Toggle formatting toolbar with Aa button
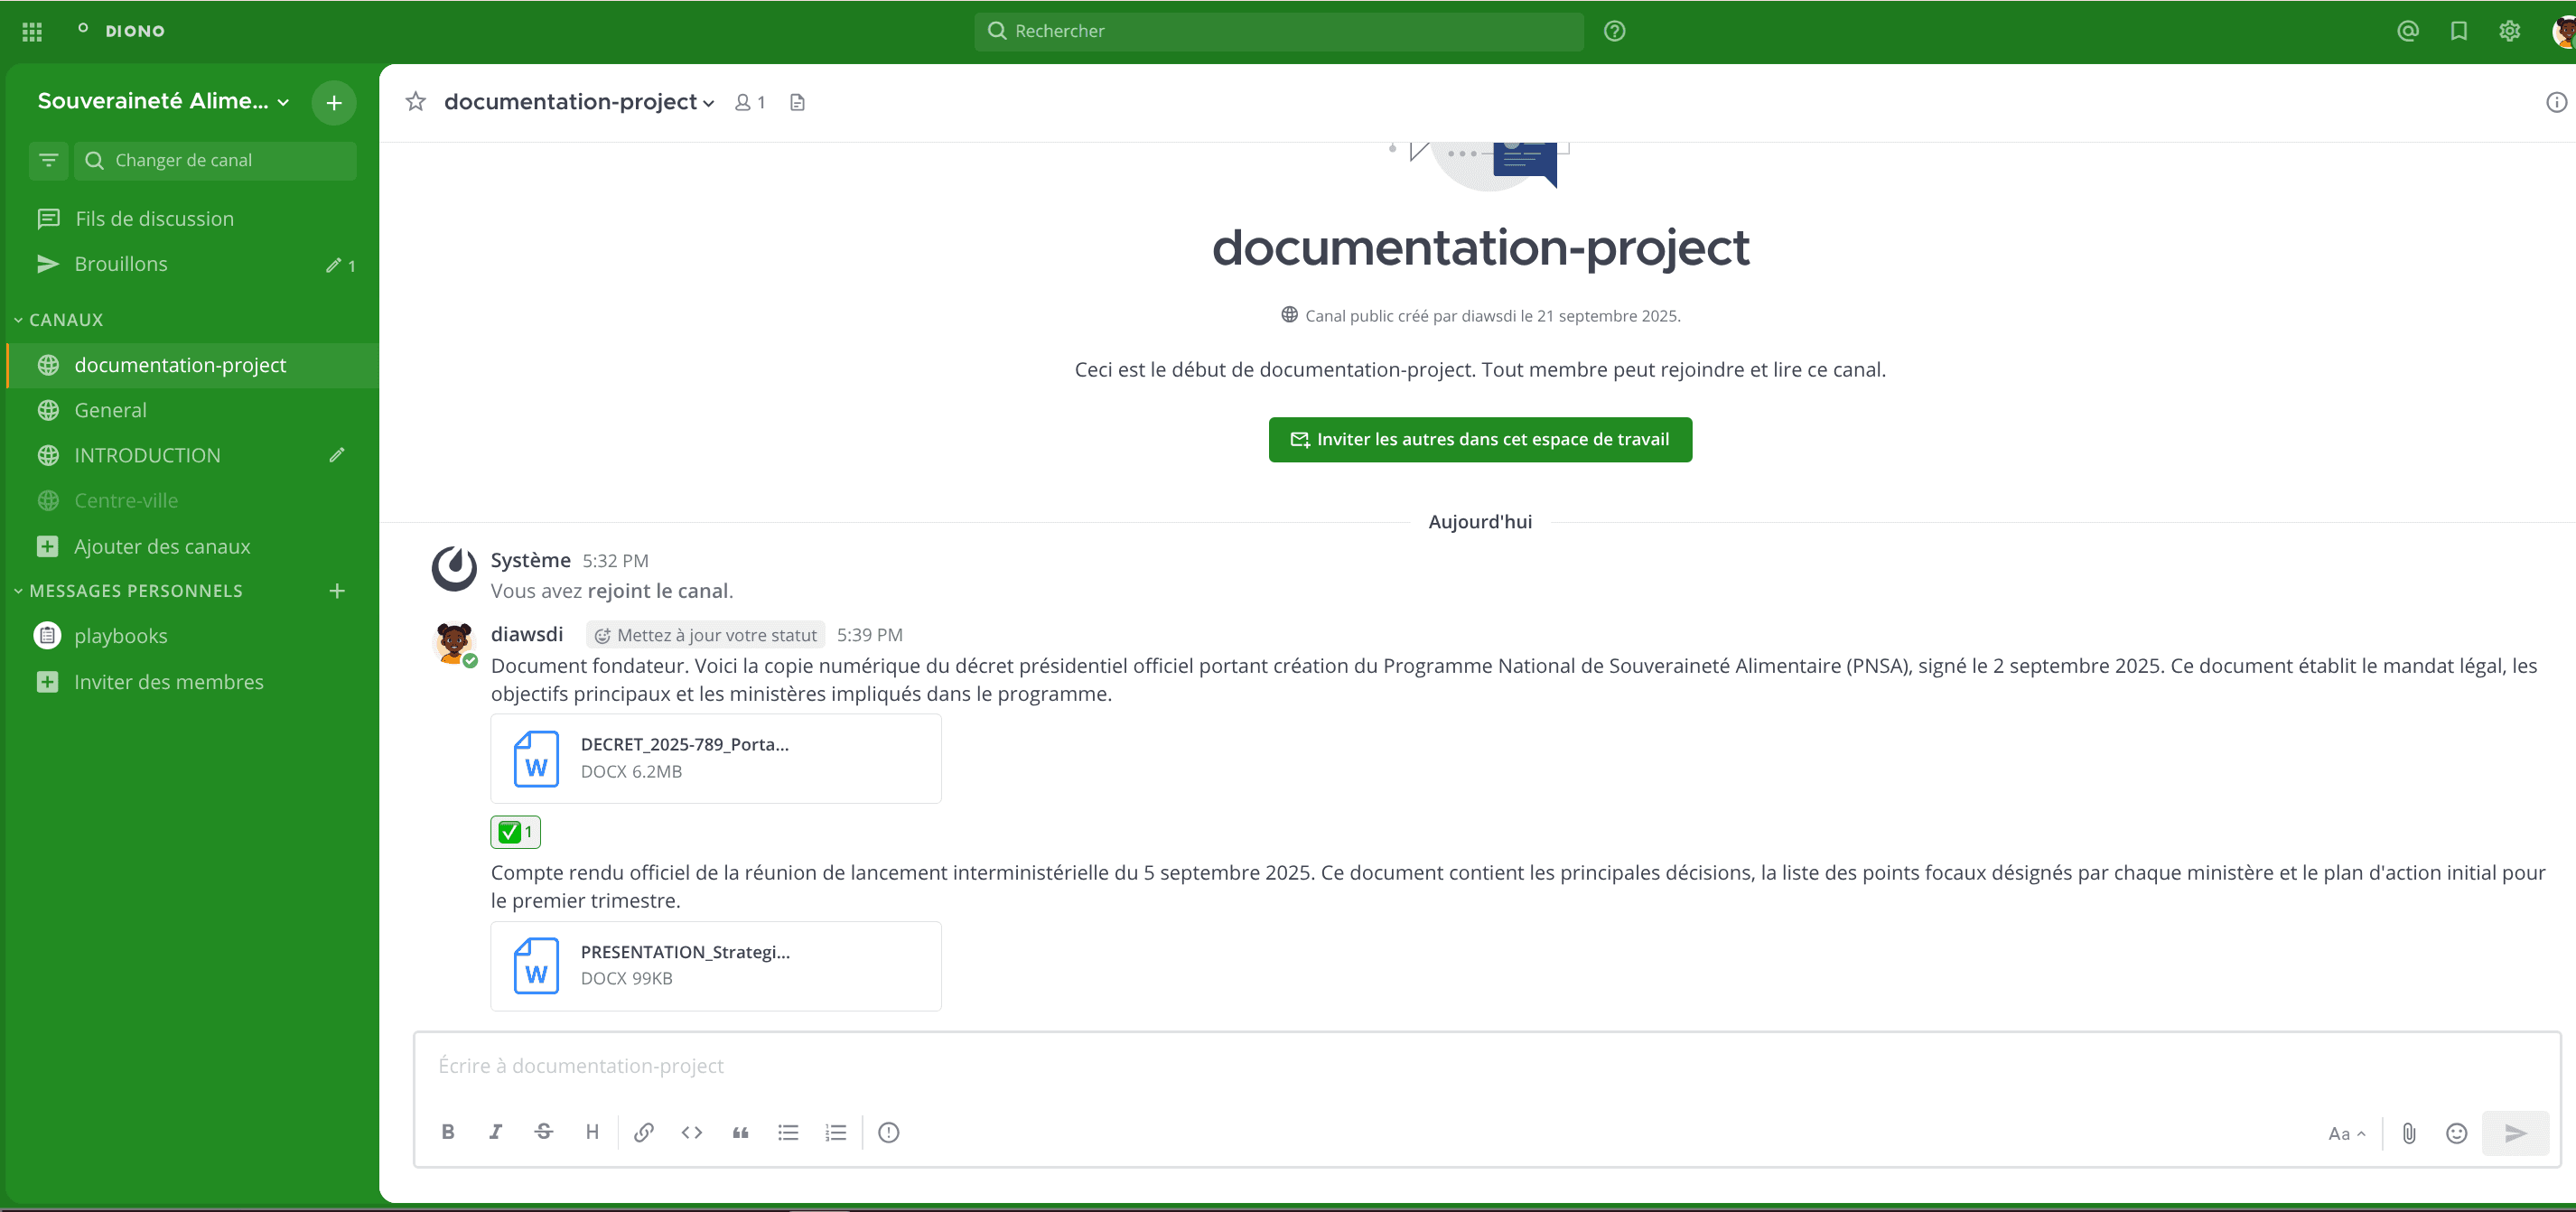2576x1212 pixels. click(x=2345, y=1133)
